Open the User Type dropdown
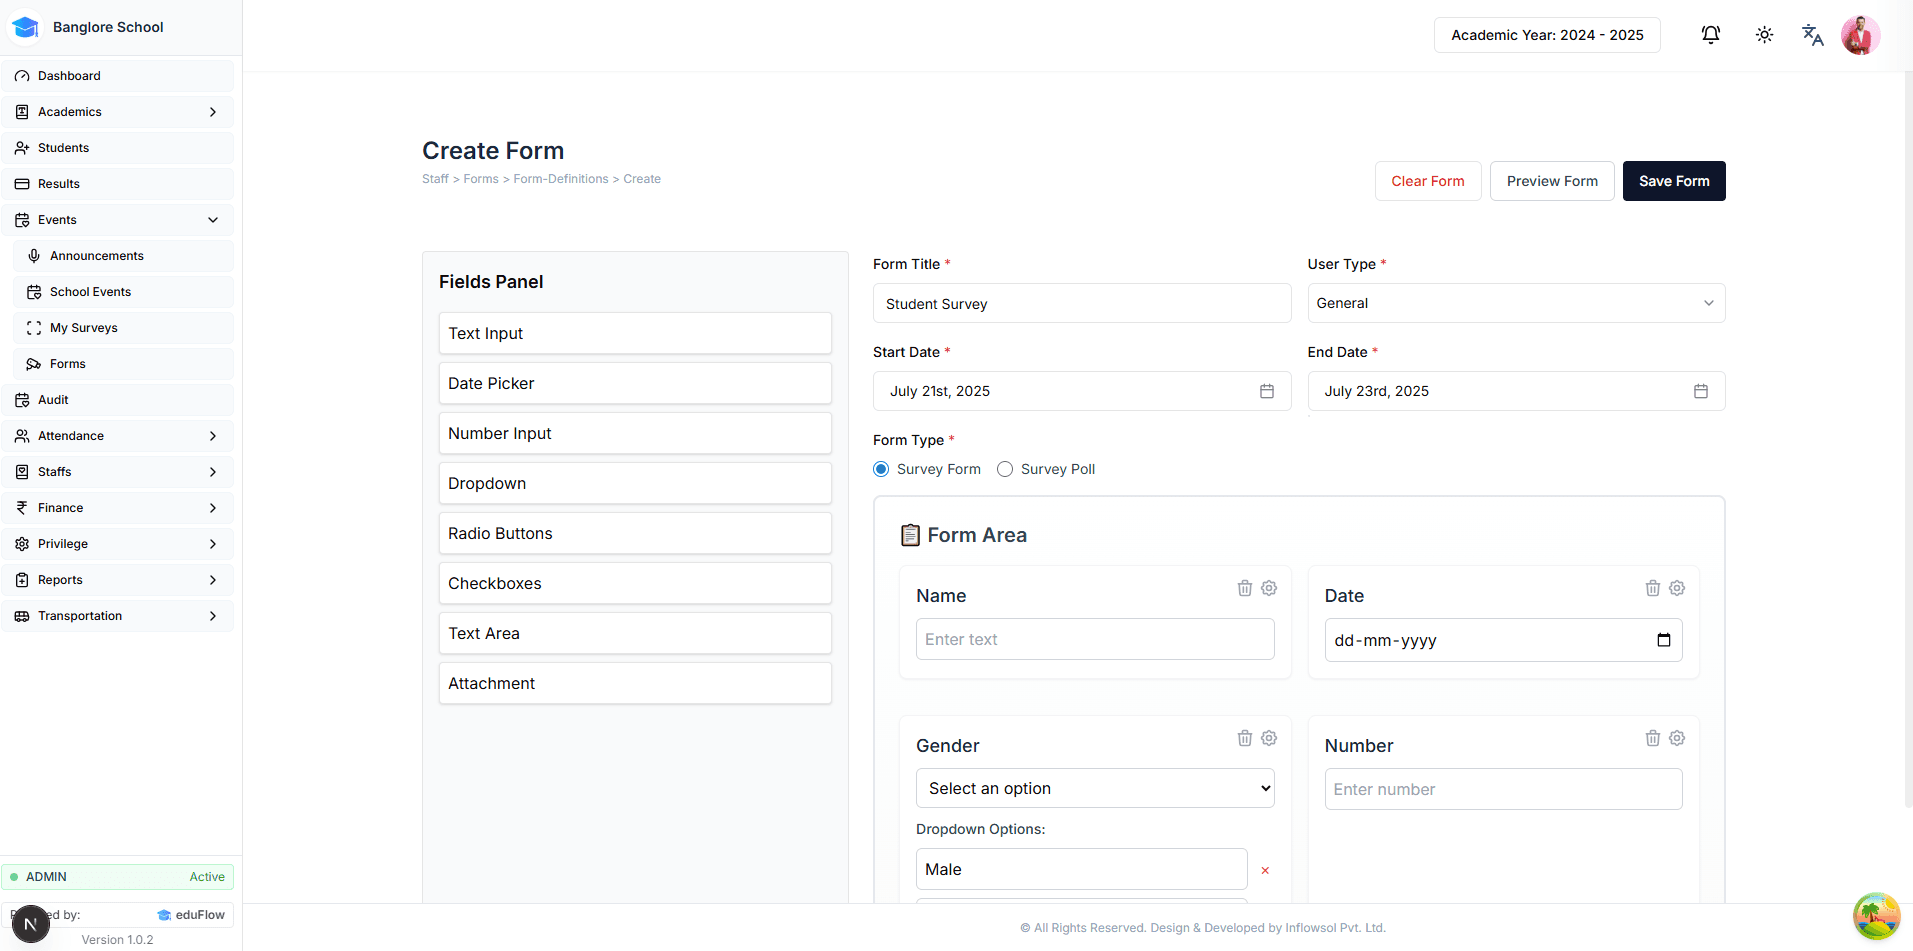 (x=1515, y=303)
